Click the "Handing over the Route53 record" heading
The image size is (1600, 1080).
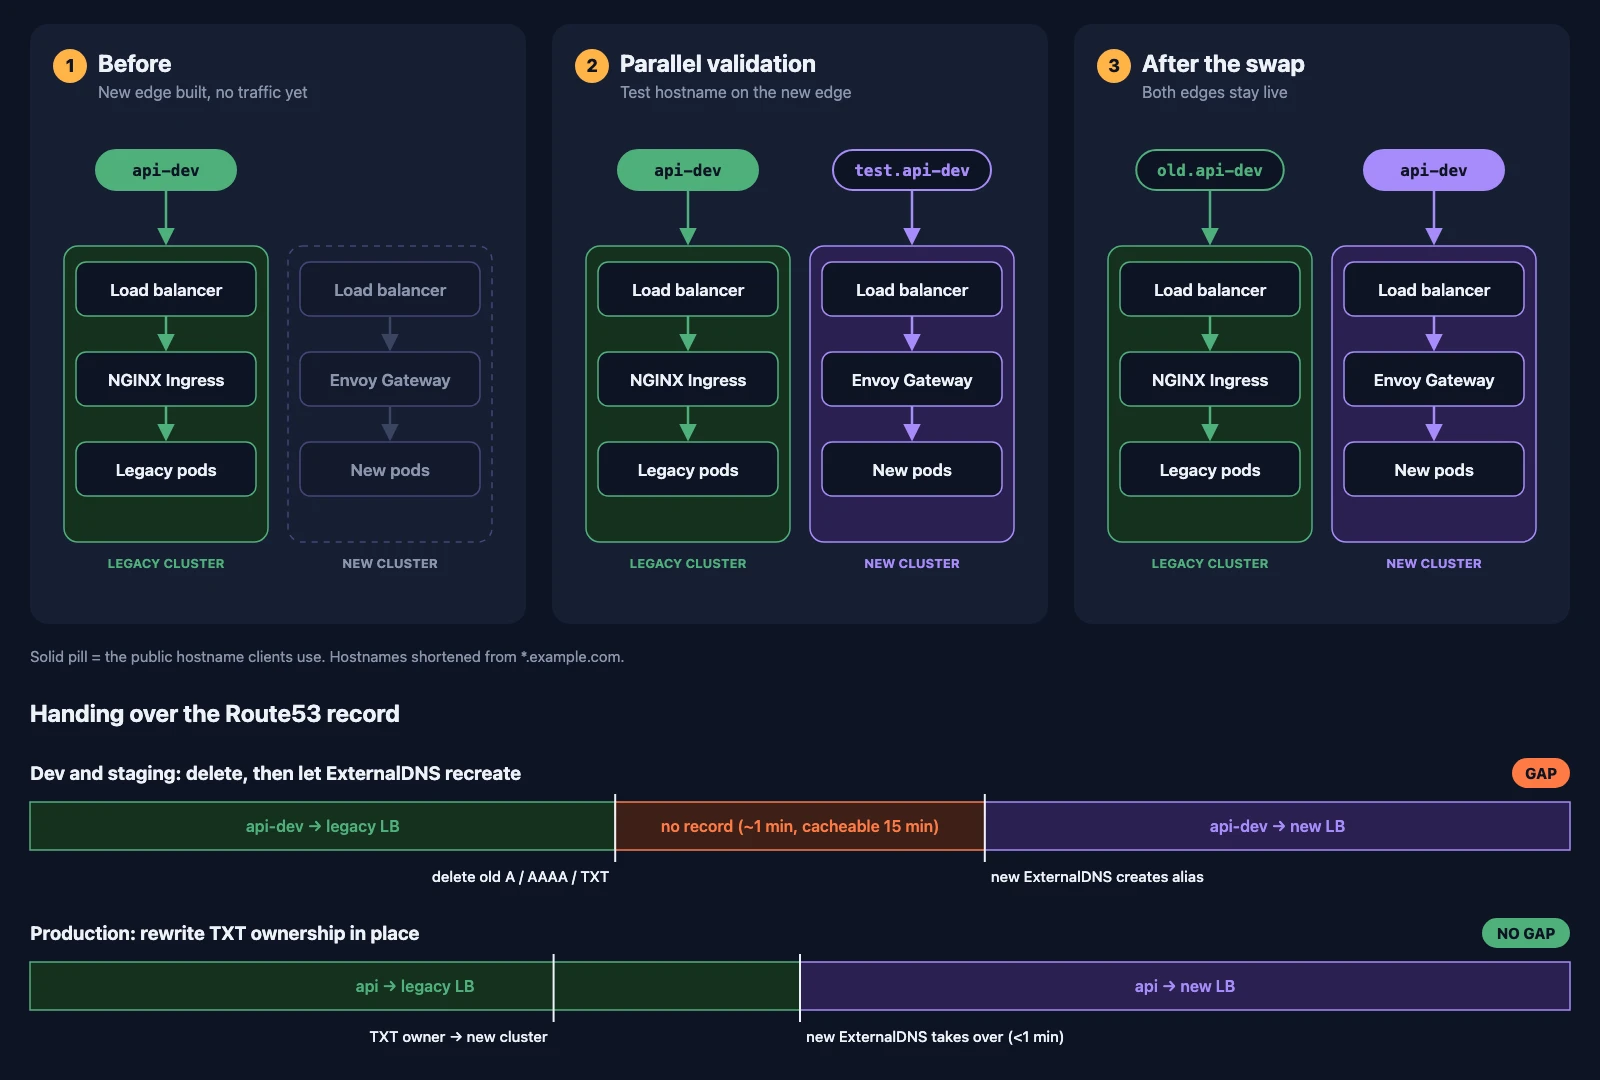215,714
